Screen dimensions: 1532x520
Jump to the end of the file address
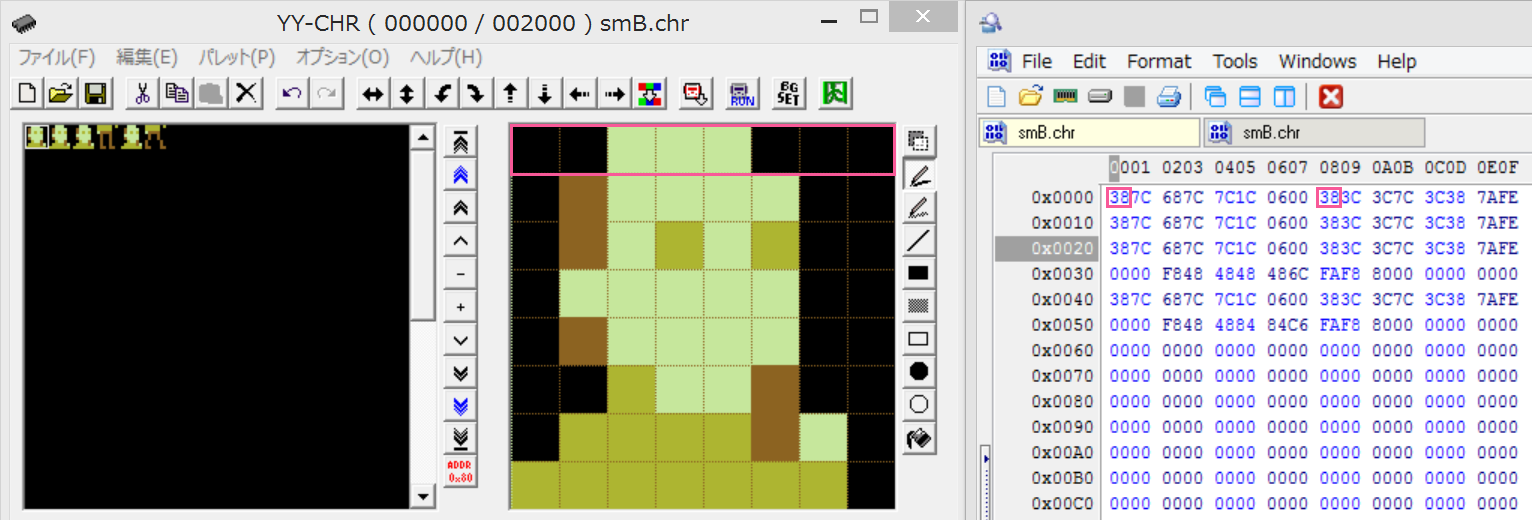[460, 438]
